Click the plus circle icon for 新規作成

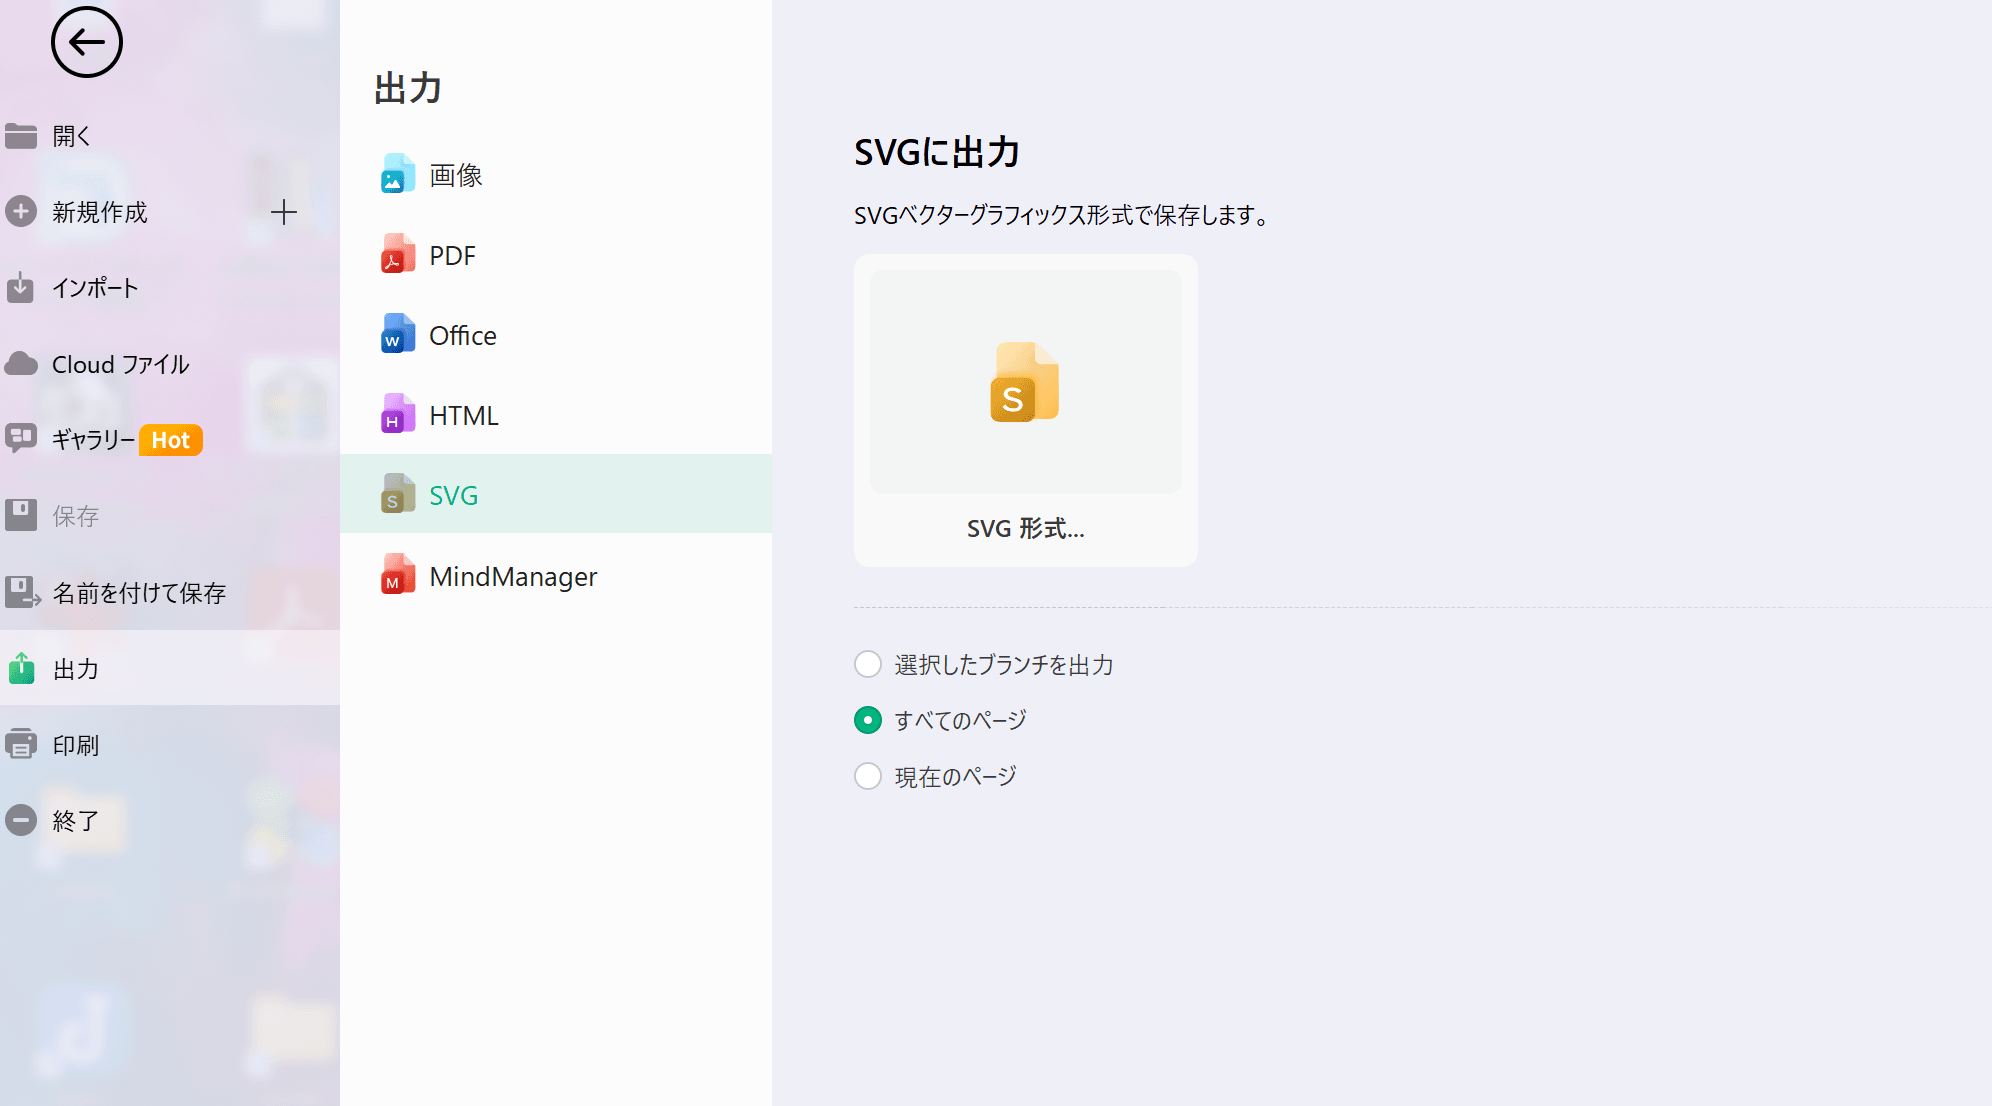[21, 212]
